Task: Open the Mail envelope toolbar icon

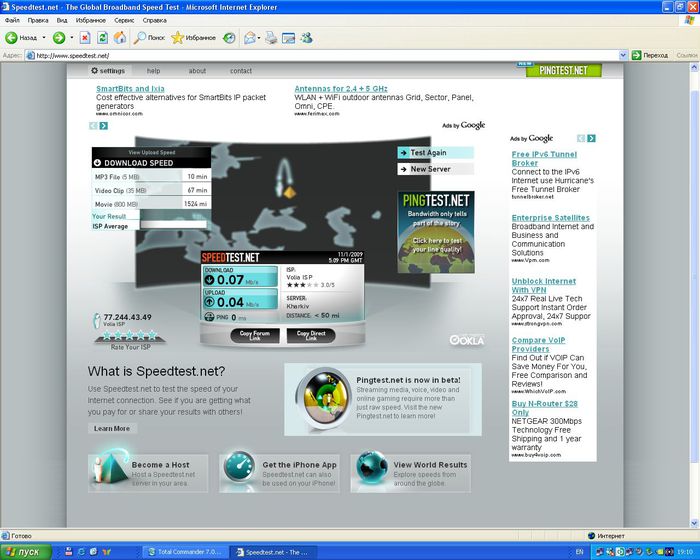Action: [250, 38]
